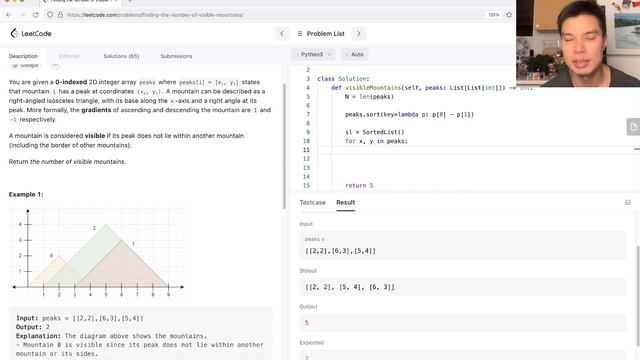Click code line 'for x, y in peaks:'
The image size is (640, 360).
pos(376,141)
